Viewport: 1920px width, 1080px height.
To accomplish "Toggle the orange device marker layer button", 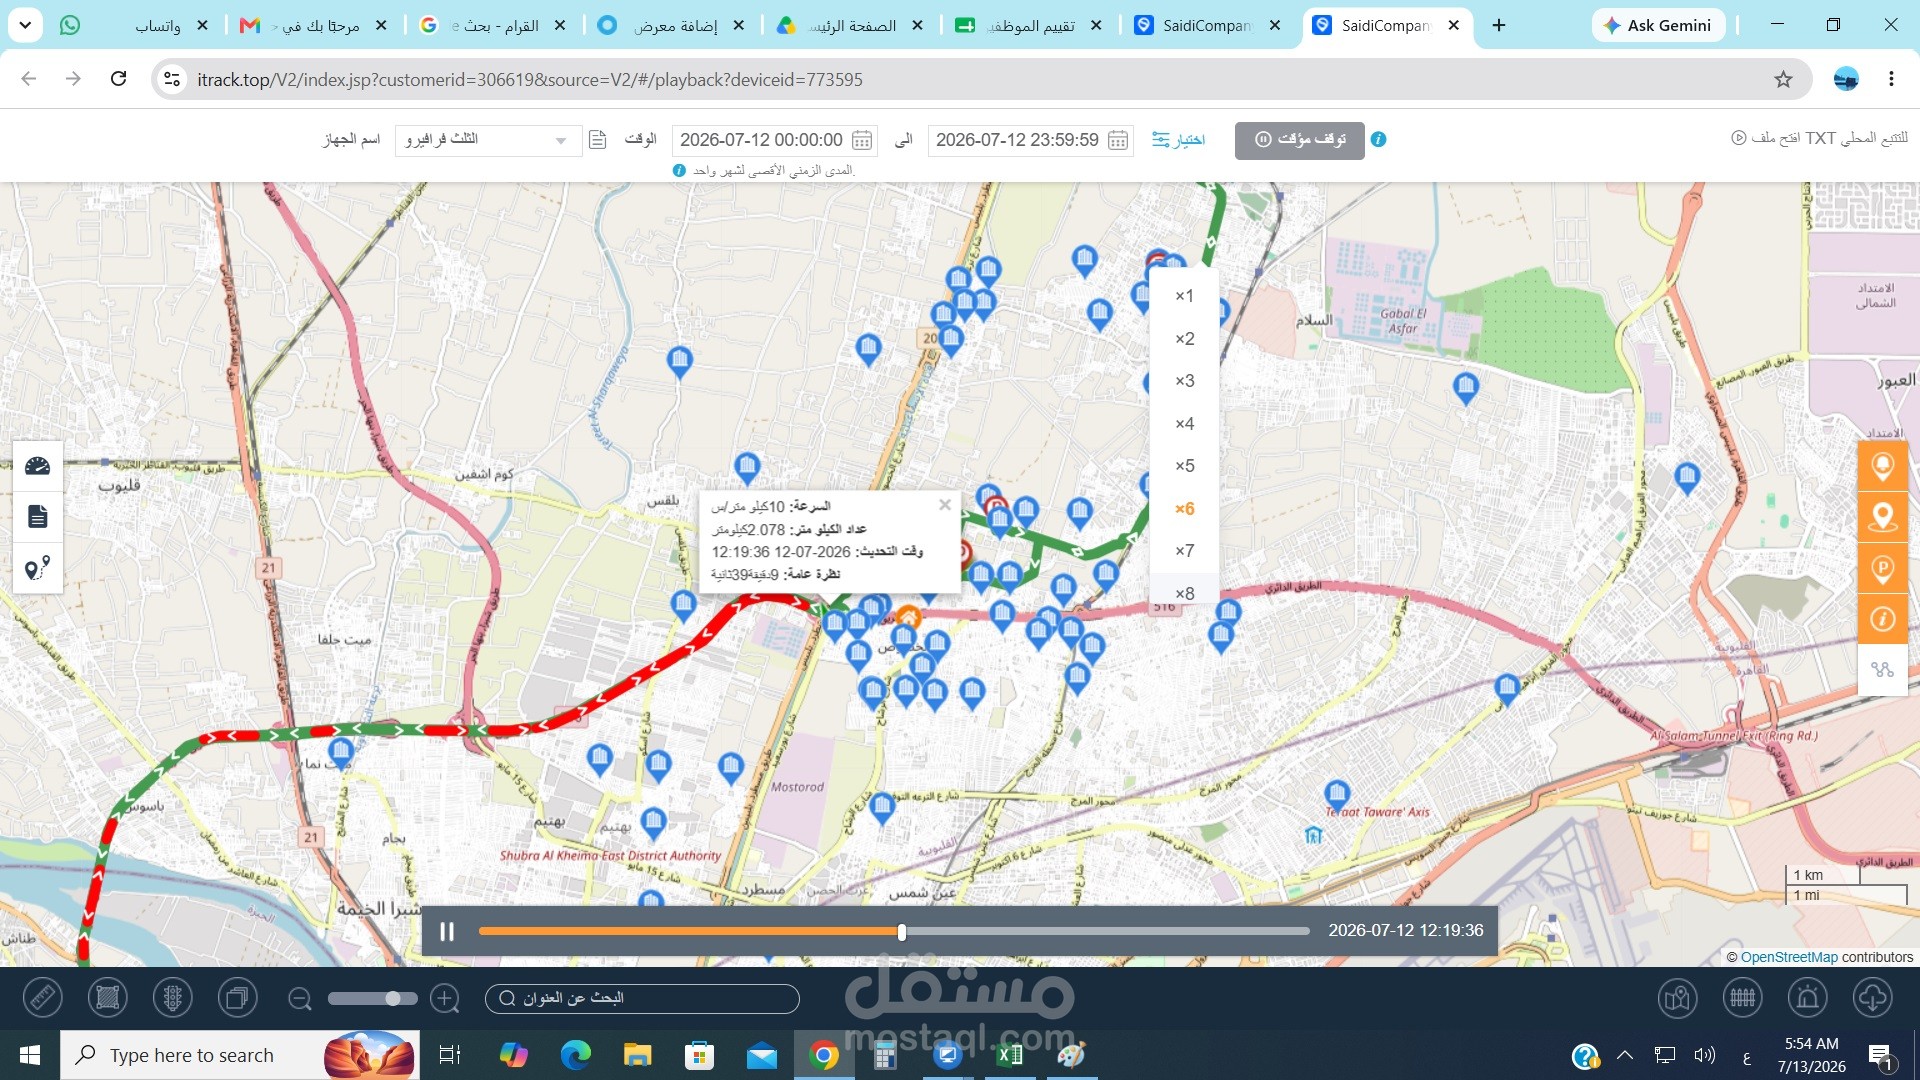I will point(1882,466).
